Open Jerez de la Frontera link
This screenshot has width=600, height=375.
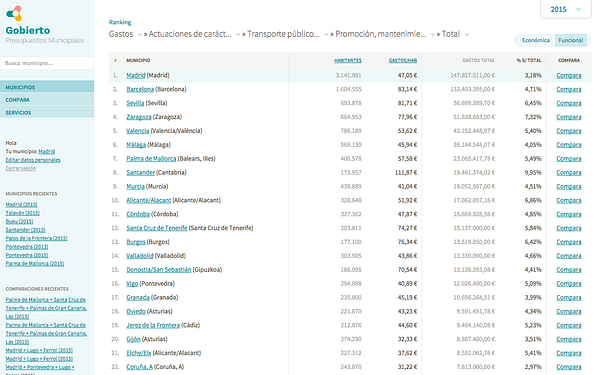point(153,325)
